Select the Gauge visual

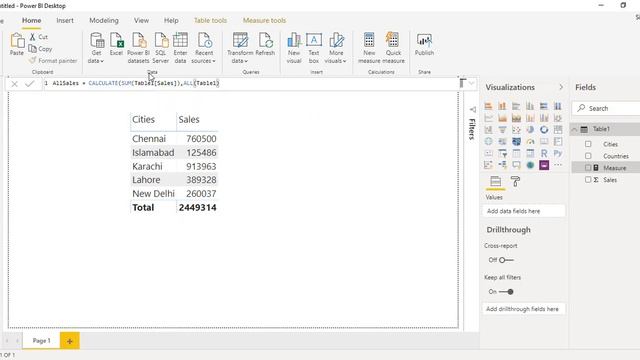pyautogui.click(x=530, y=142)
